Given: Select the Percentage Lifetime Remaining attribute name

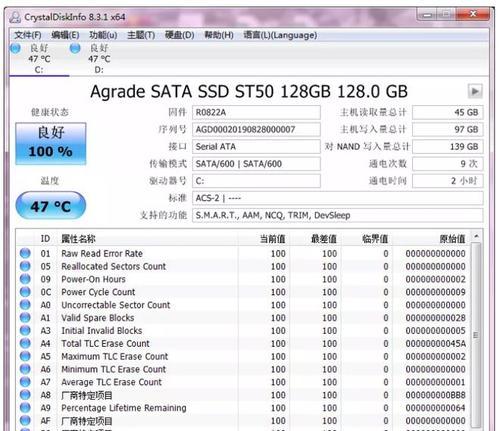Looking at the screenshot, I should pyautogui.click(x=124, y=408).
